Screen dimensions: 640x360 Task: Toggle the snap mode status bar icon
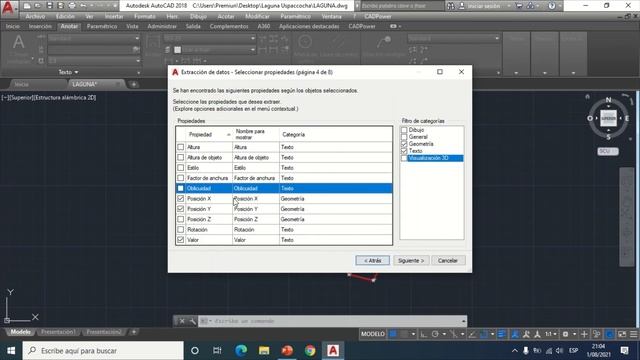pos(404,334)
